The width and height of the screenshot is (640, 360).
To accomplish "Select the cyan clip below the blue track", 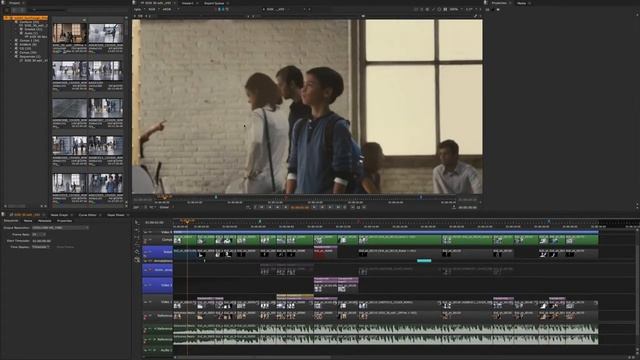I will pos(424,260).
